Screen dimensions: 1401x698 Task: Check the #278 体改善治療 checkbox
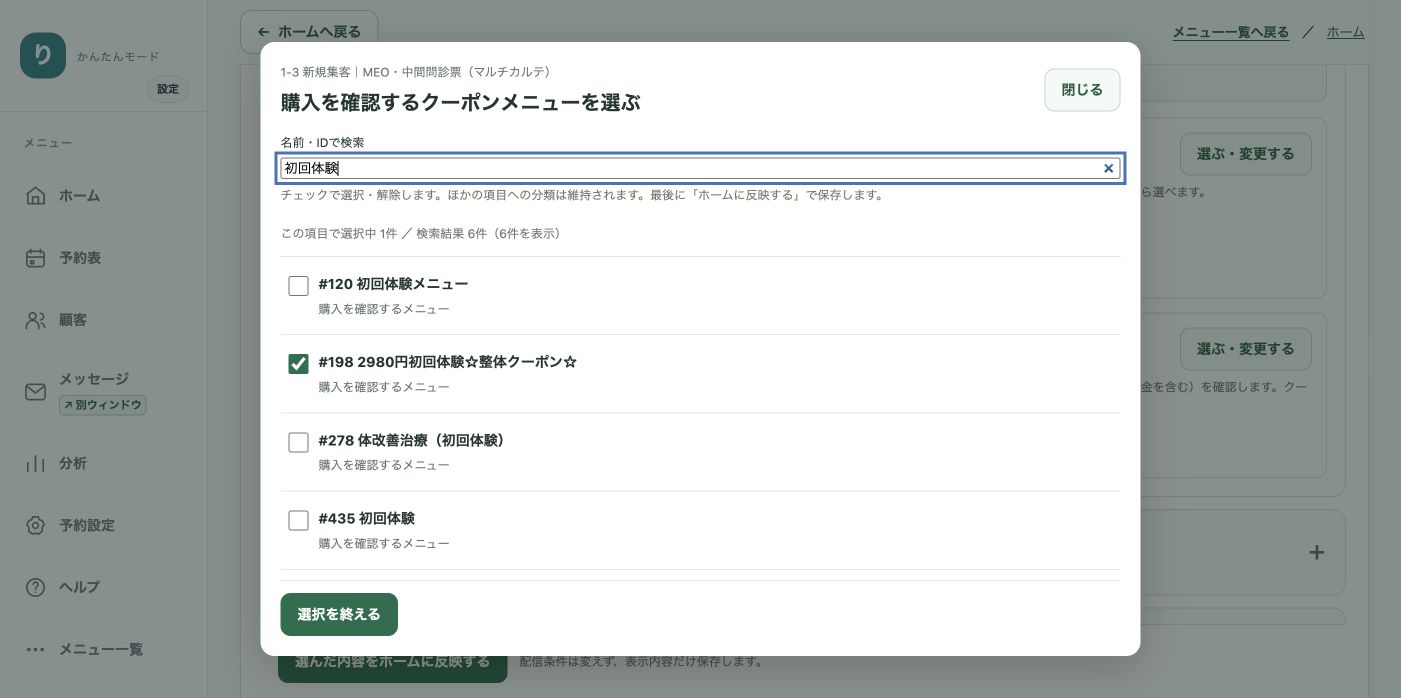tap(298, 442)
